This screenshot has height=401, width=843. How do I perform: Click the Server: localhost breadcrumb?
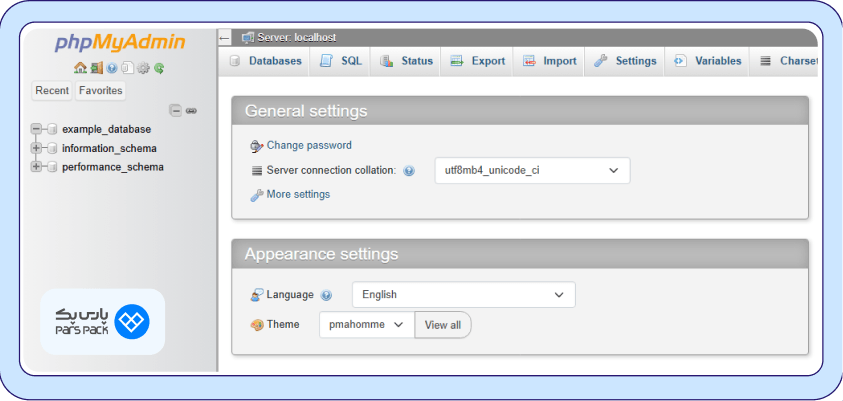297,38
